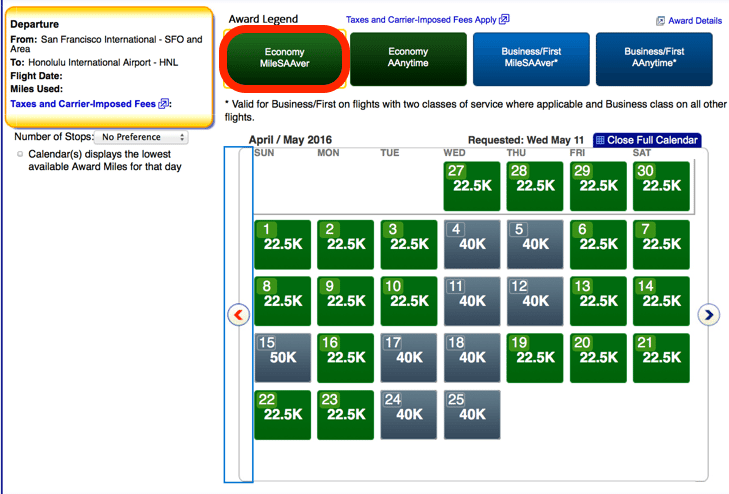Select May 8 at 22.5K miles

[283, 301]
